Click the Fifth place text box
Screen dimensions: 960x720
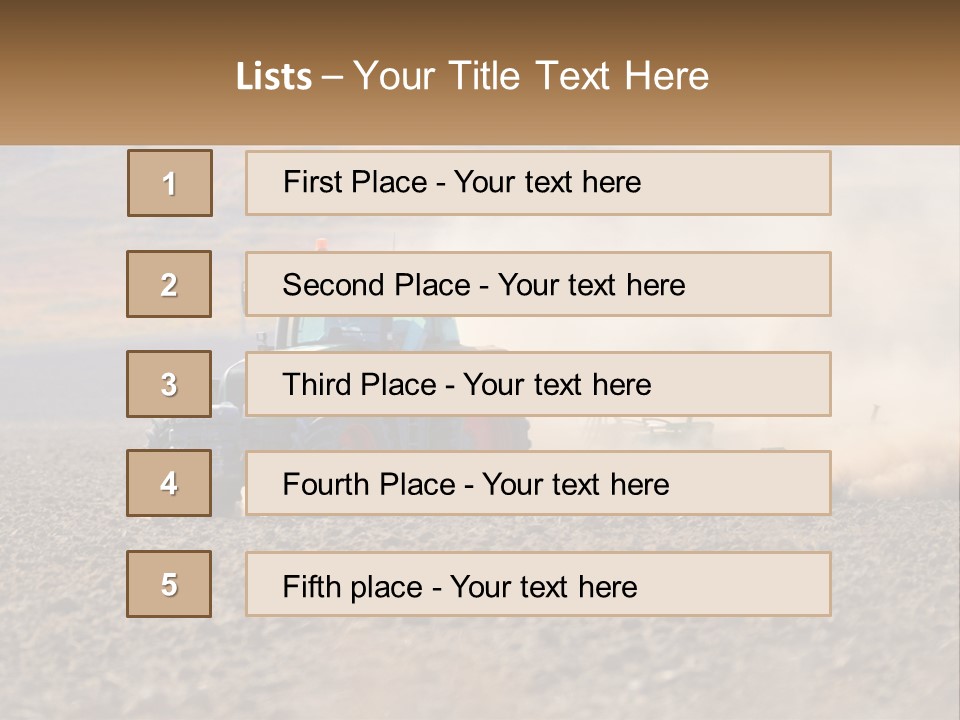pyautogui.click(x=538, y=584)
